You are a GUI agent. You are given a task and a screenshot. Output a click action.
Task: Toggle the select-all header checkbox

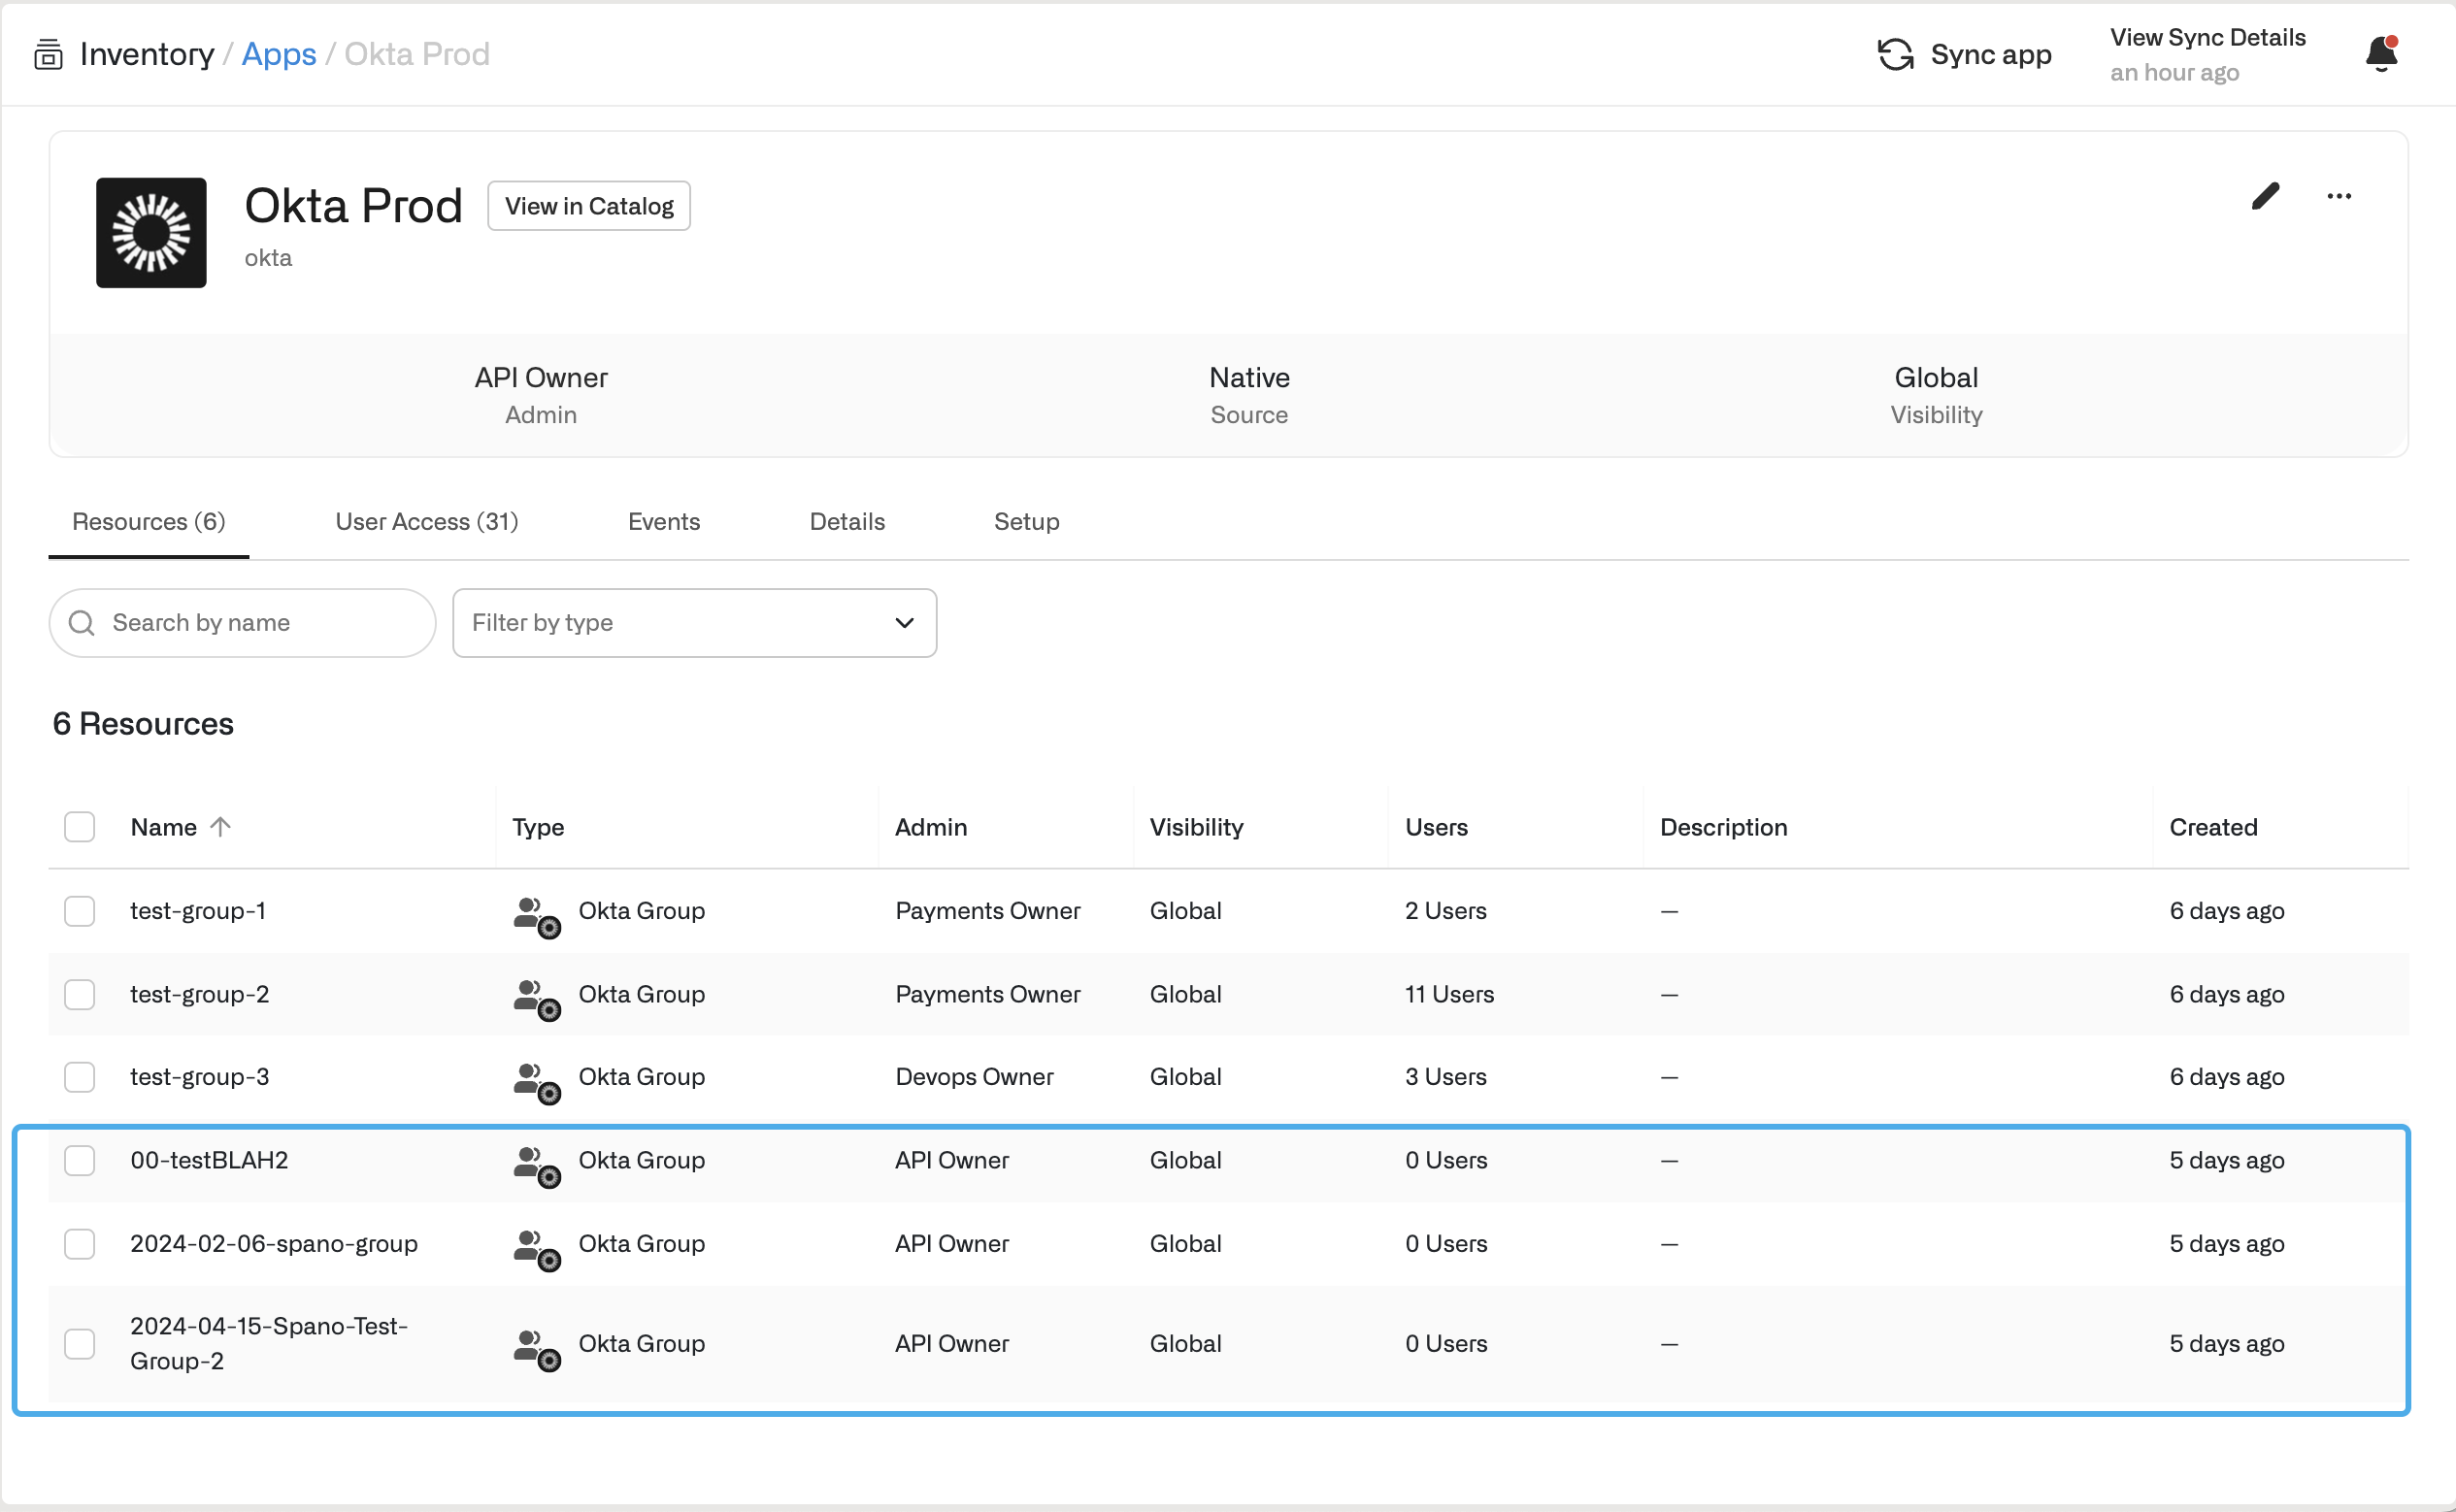point(80,827)
